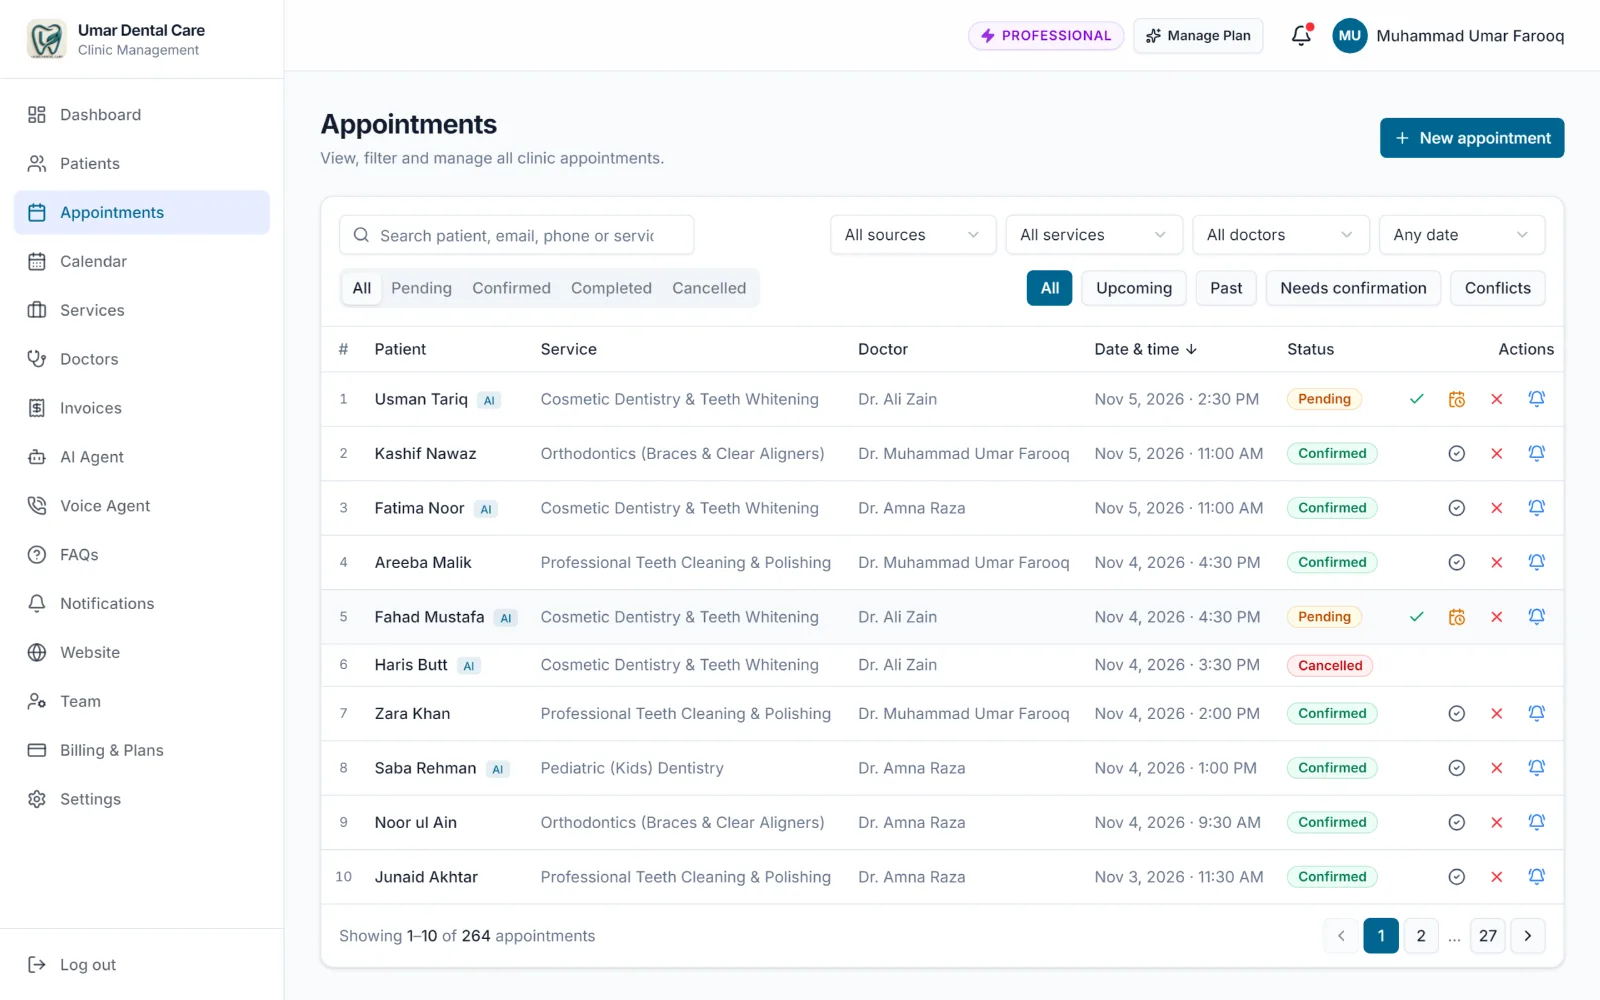1600x1000 pixels.
Task: Open Billing & Plans in sidebar
Action: point(142,751)
